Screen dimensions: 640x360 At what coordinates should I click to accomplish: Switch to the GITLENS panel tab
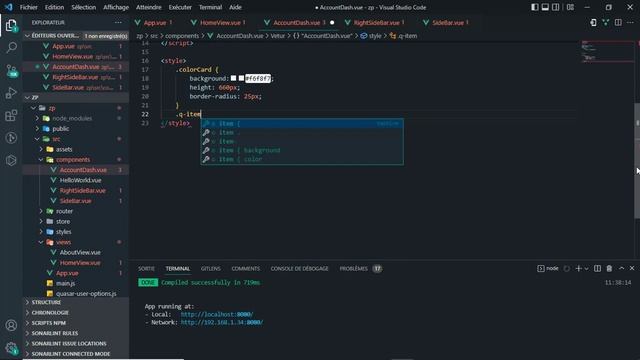pos(211,269)
